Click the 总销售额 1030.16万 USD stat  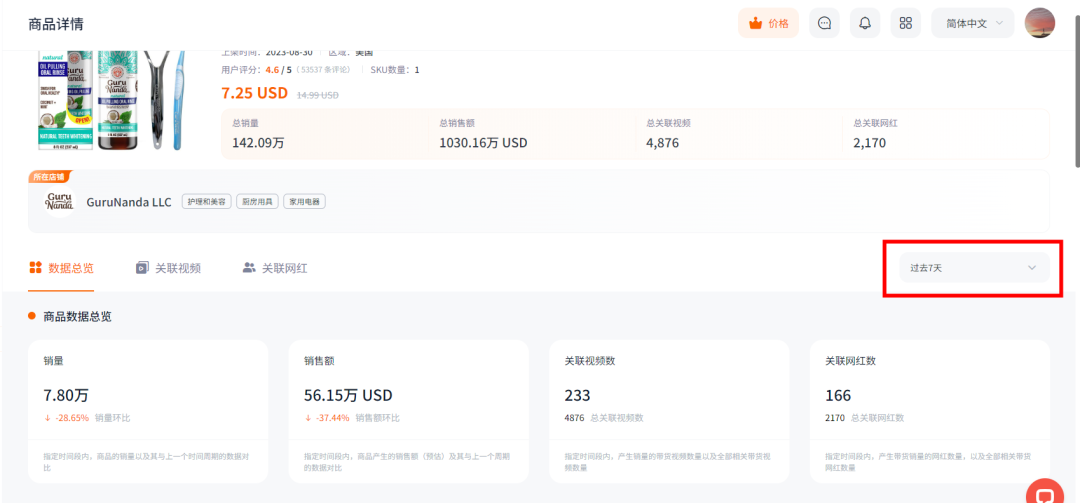click(x=483, y=134)
